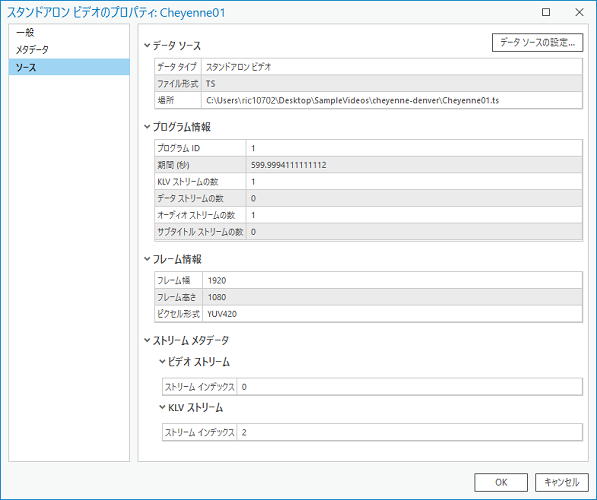Confirm with the OK button
This screenshot has width=597, height=500.
pos(501,482)
